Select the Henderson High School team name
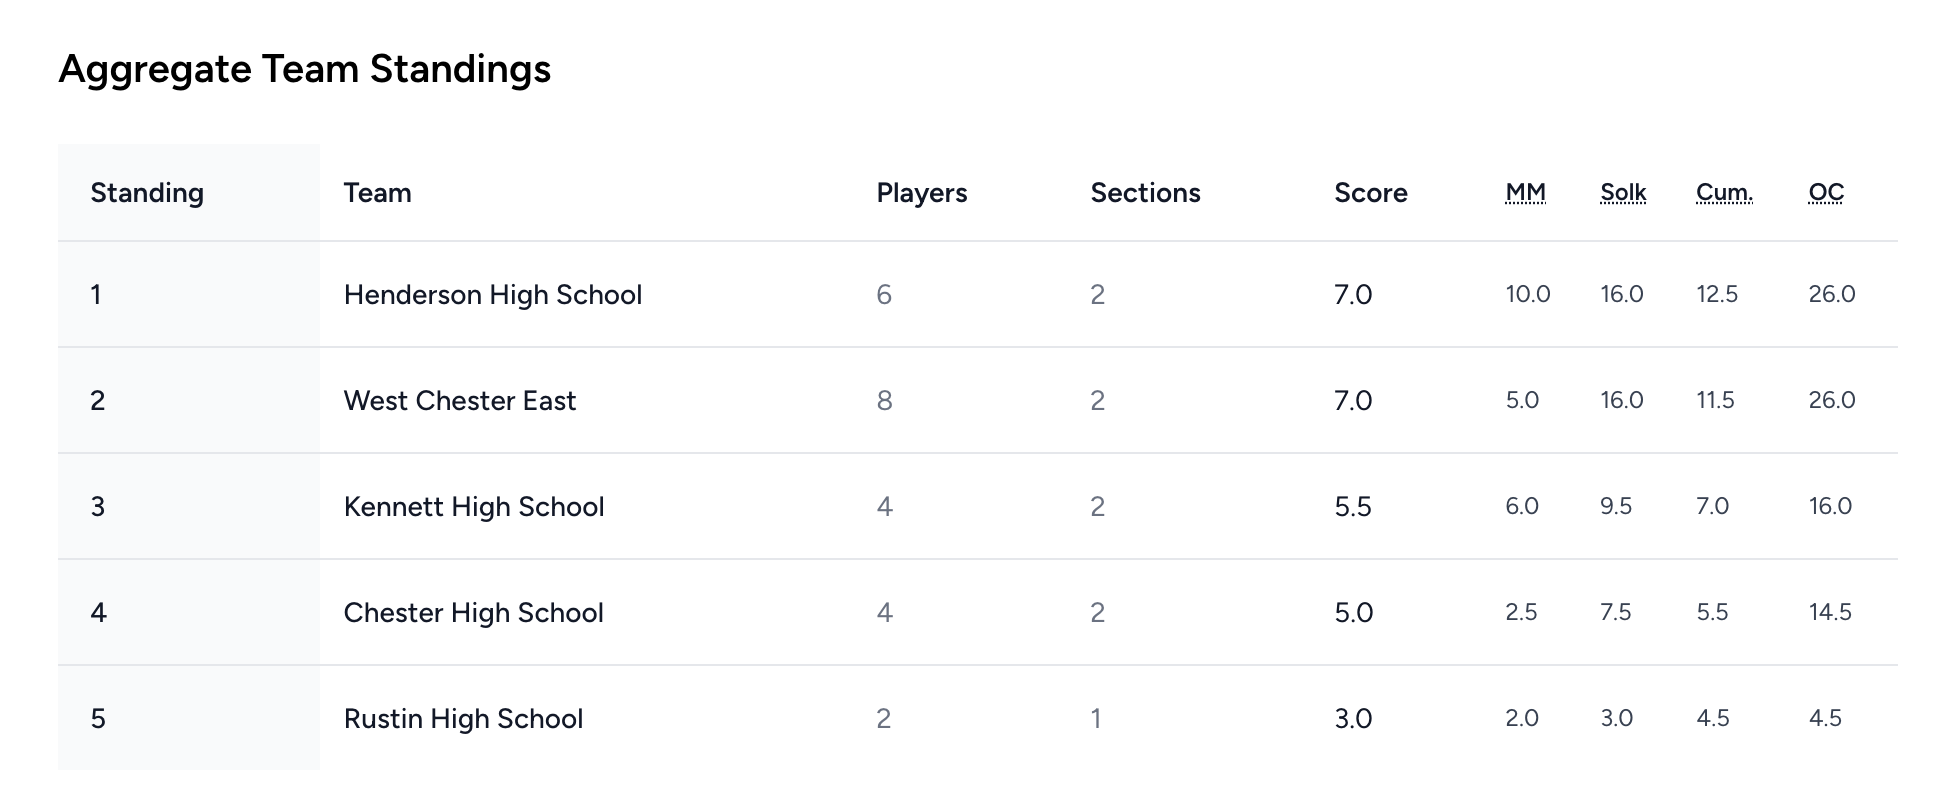Screen dimensions: 1954x788 pos(492,295)
